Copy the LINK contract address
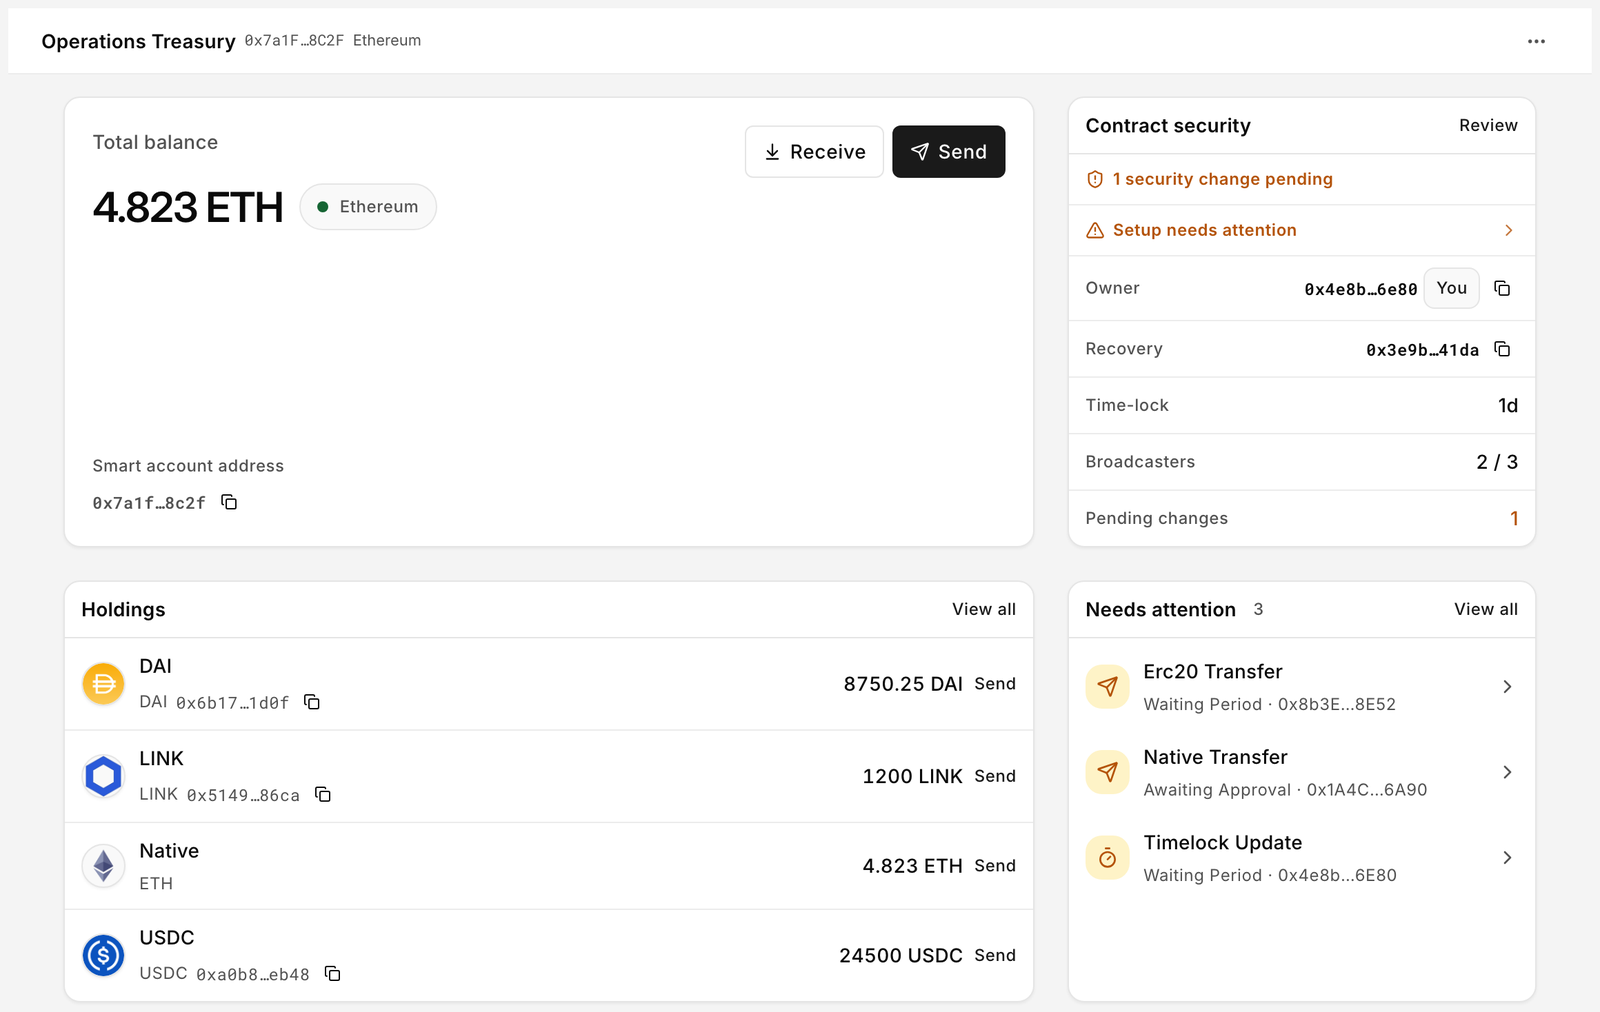The image size is (1600, 1012). pos(323,794)
